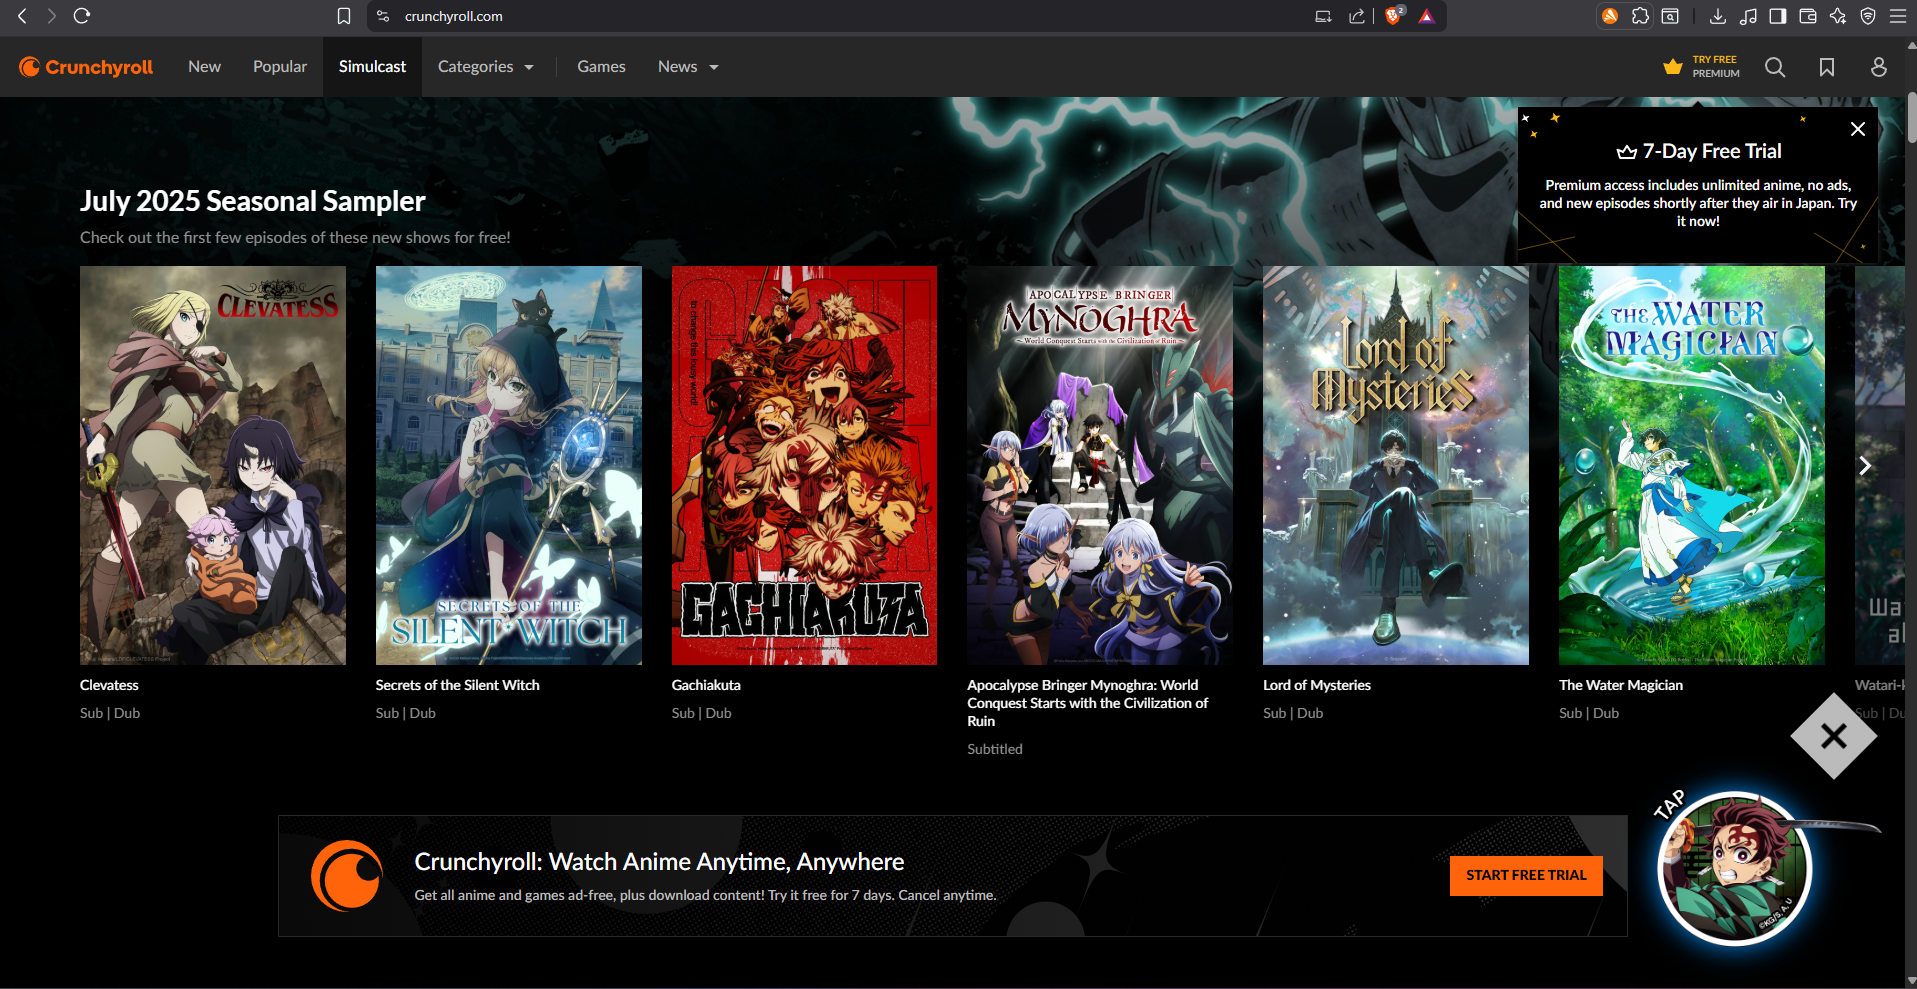Click the START FREE TRIAL button
The image size is (1917, 989).
tap(1526, 875)
